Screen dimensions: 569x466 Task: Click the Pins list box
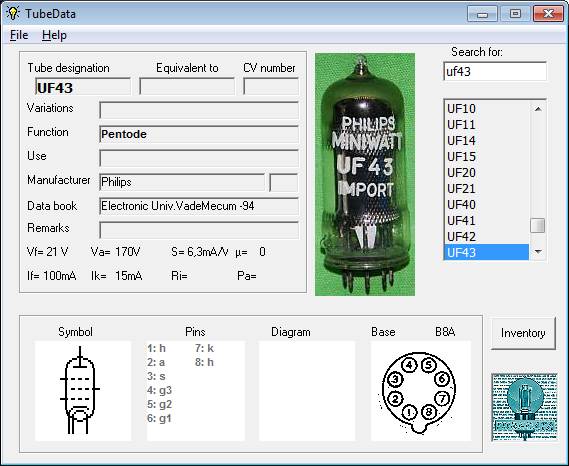(x=196, y=391)
